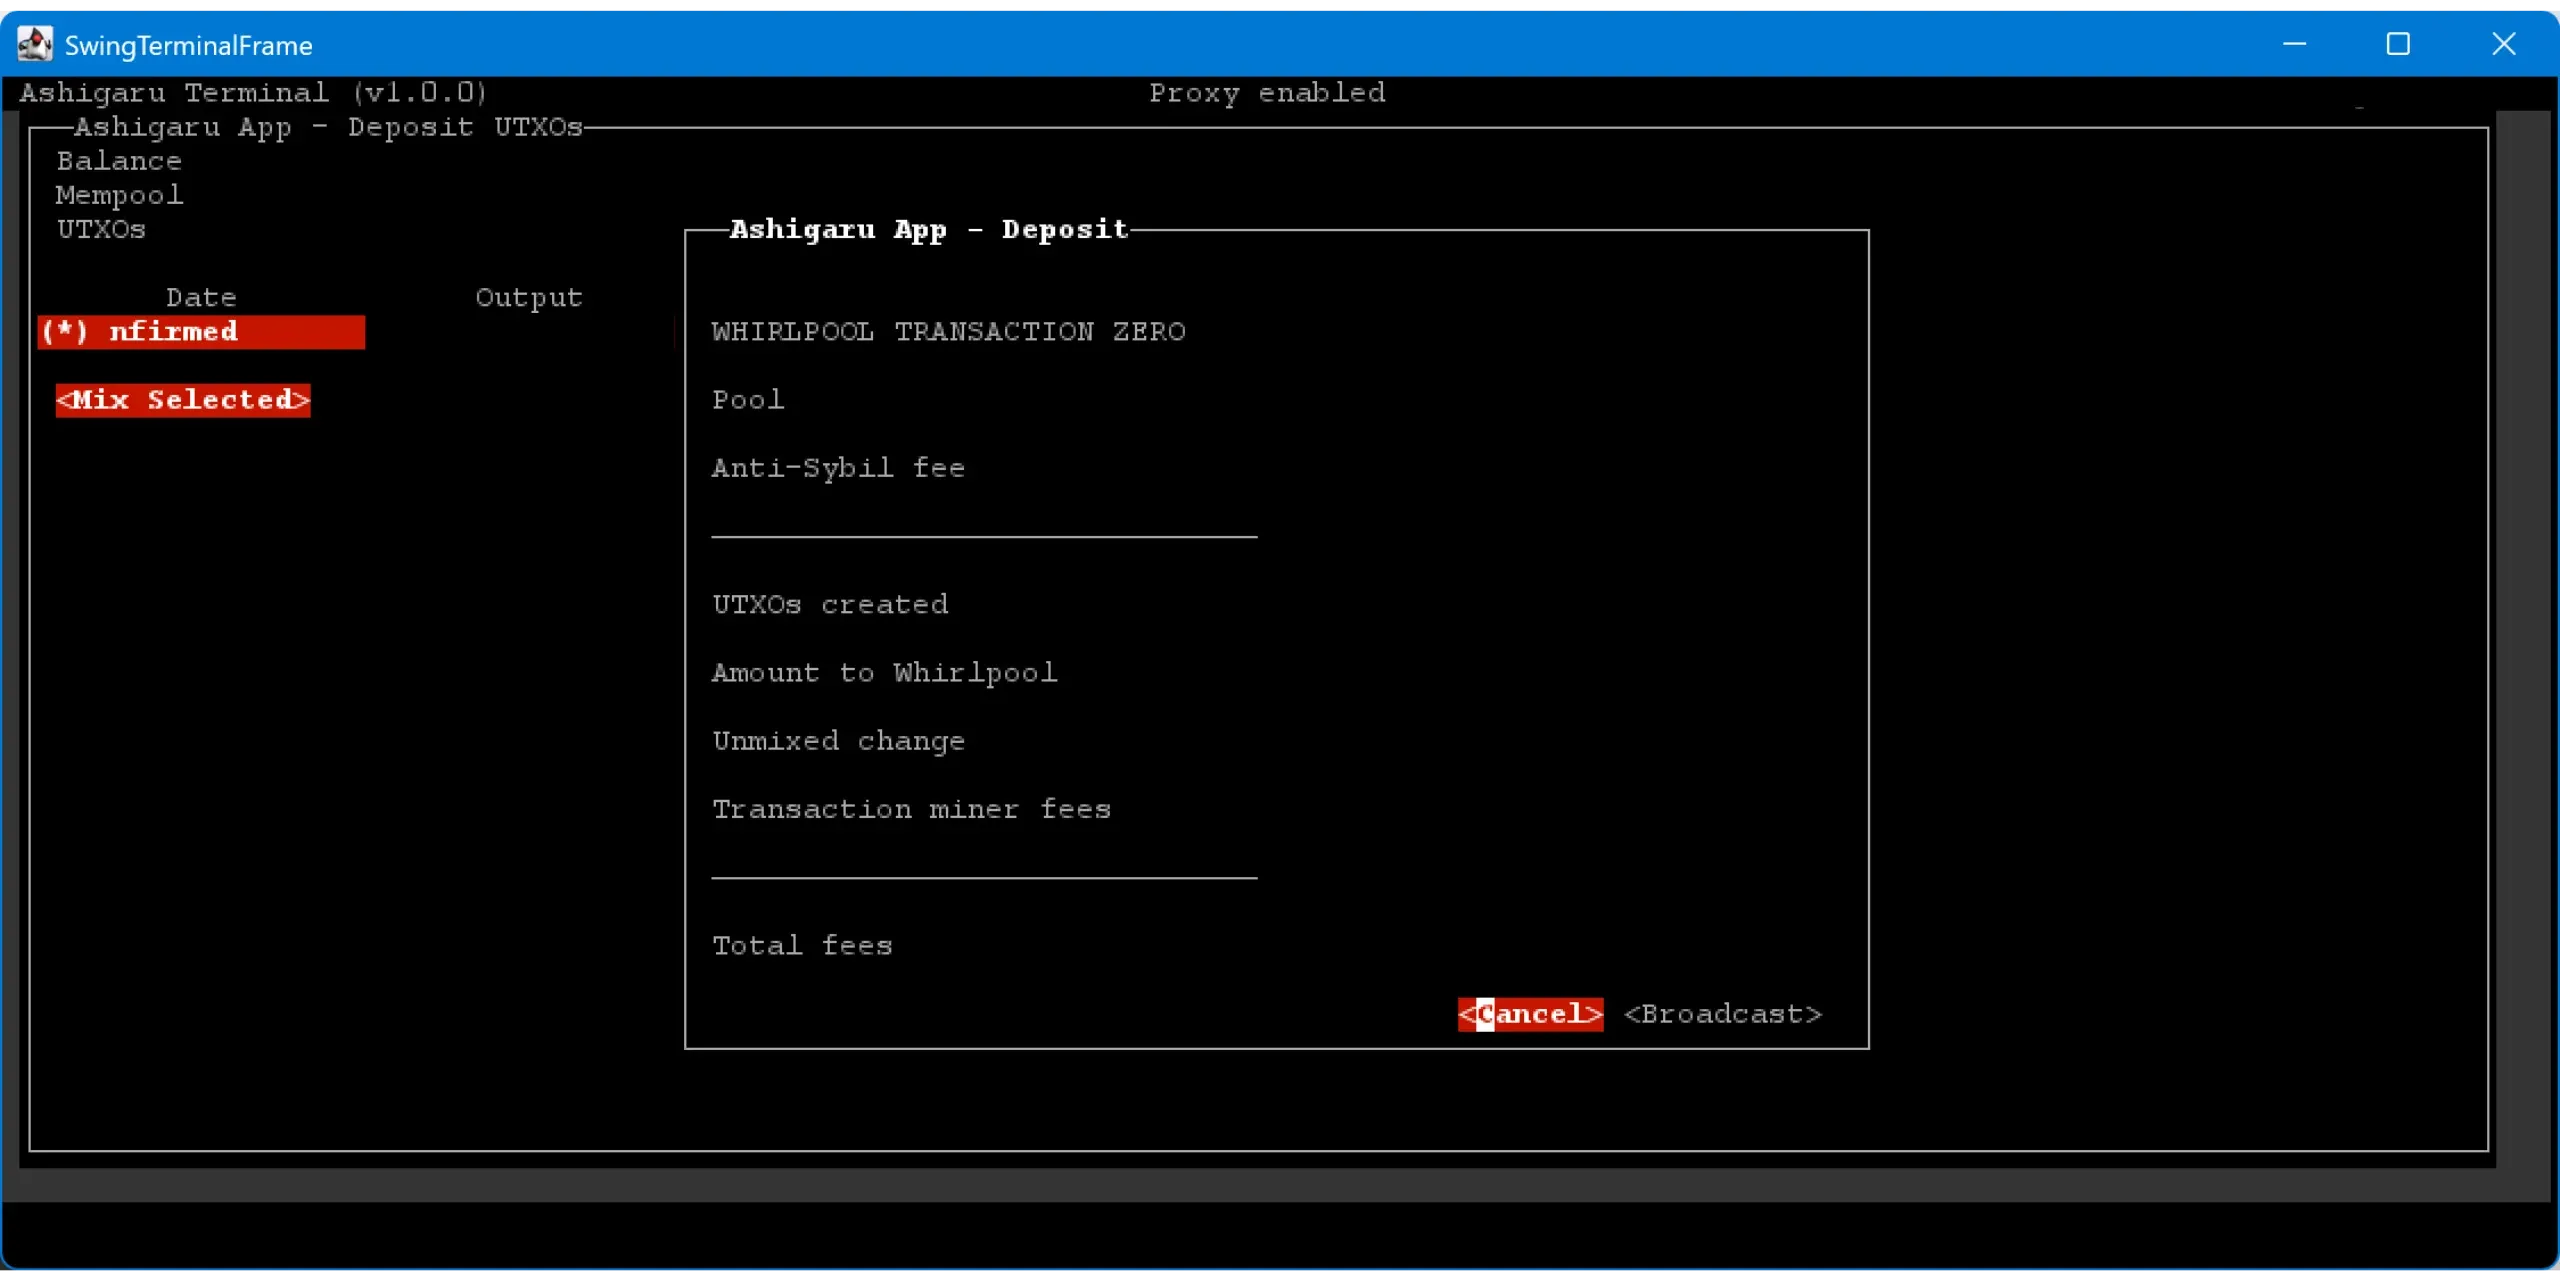Cancel the Whirlpool deposit dialog
Screen dimensions: 2560x1281
tap(1530, 1014)
